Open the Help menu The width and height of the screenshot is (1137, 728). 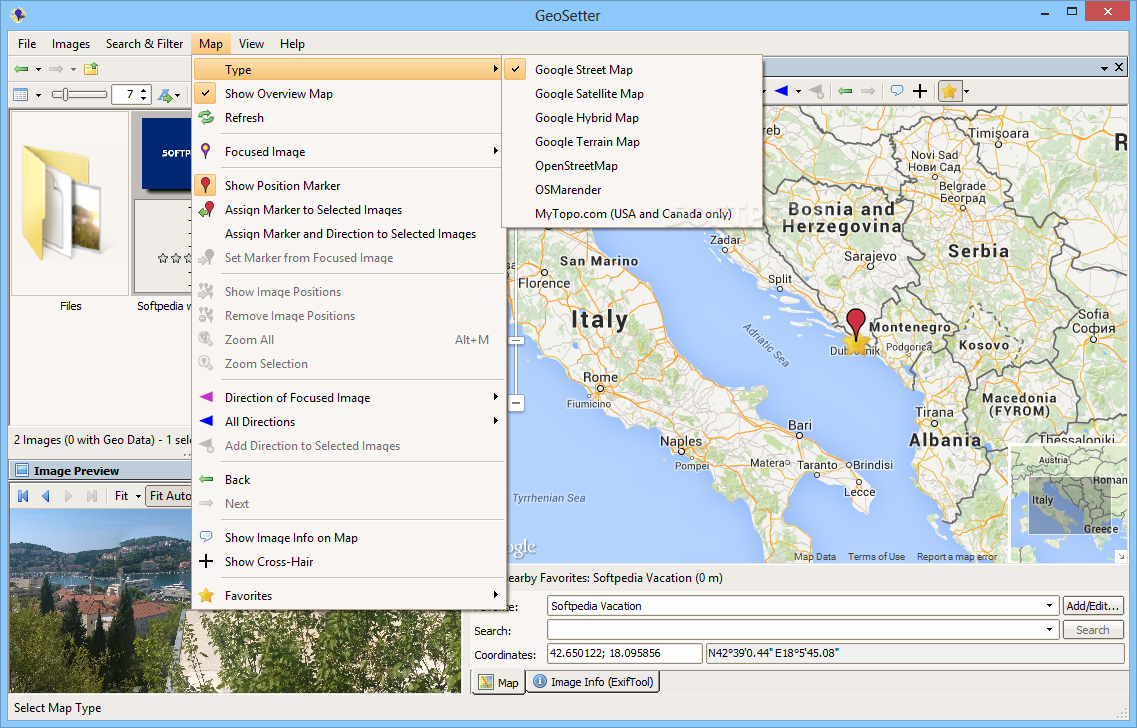pyautogui.click(x=292, y=44)
